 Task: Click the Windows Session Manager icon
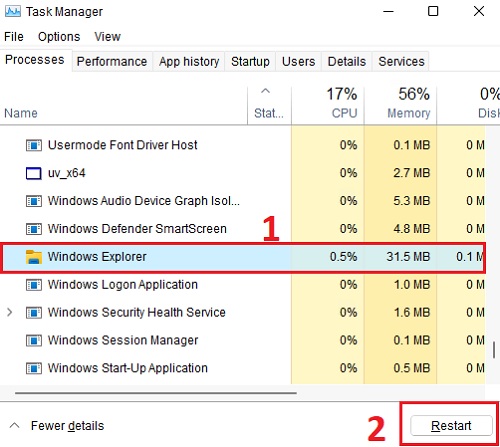[34, 341]
